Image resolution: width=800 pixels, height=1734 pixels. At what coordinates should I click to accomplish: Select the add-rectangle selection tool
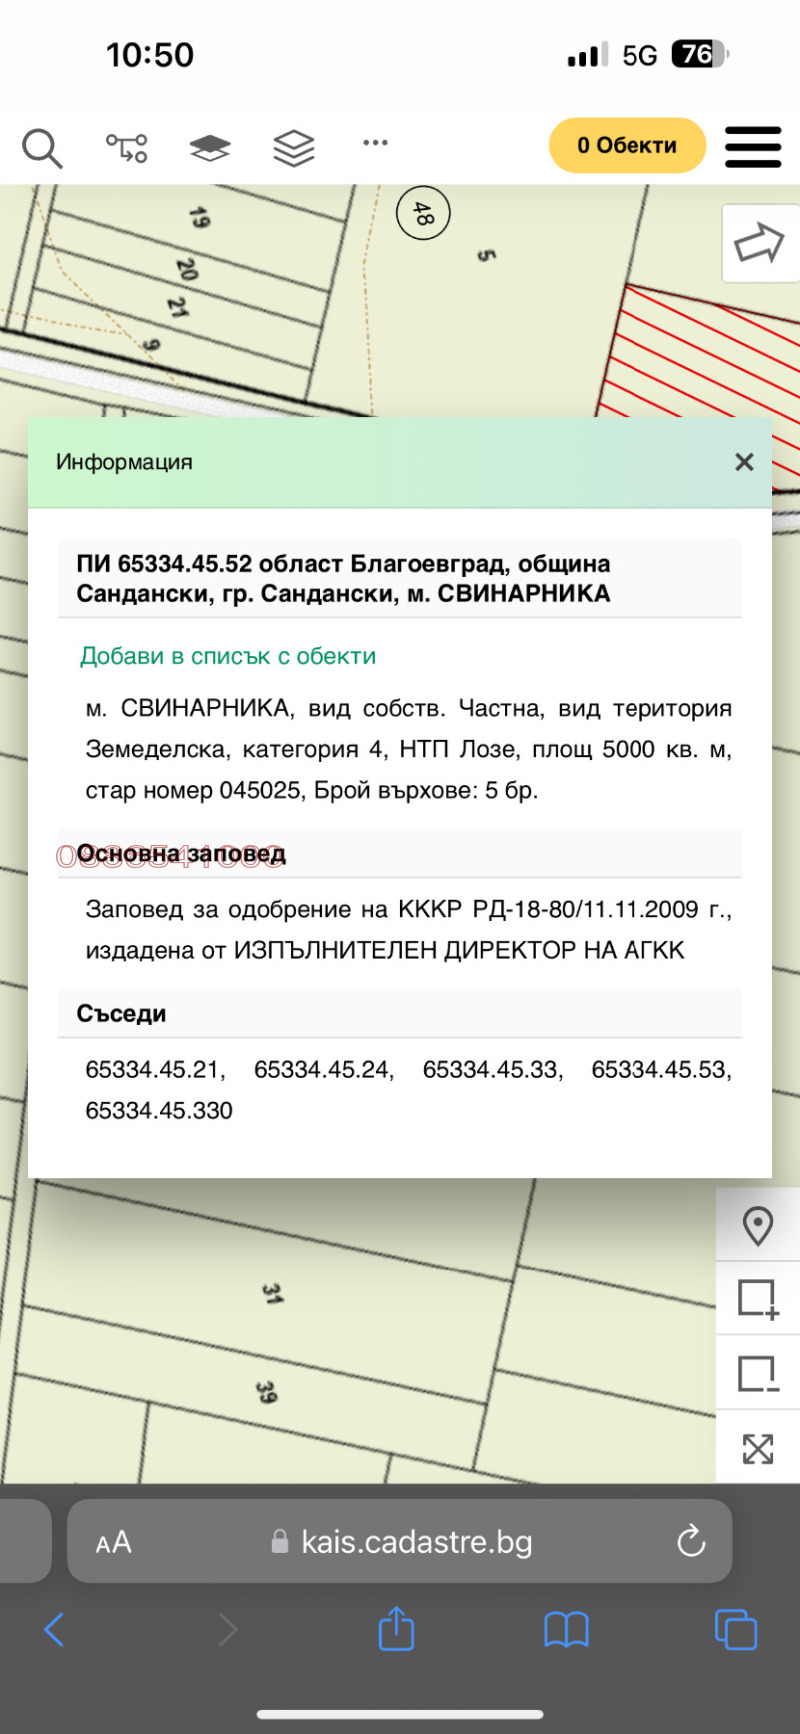point(758,1299)
